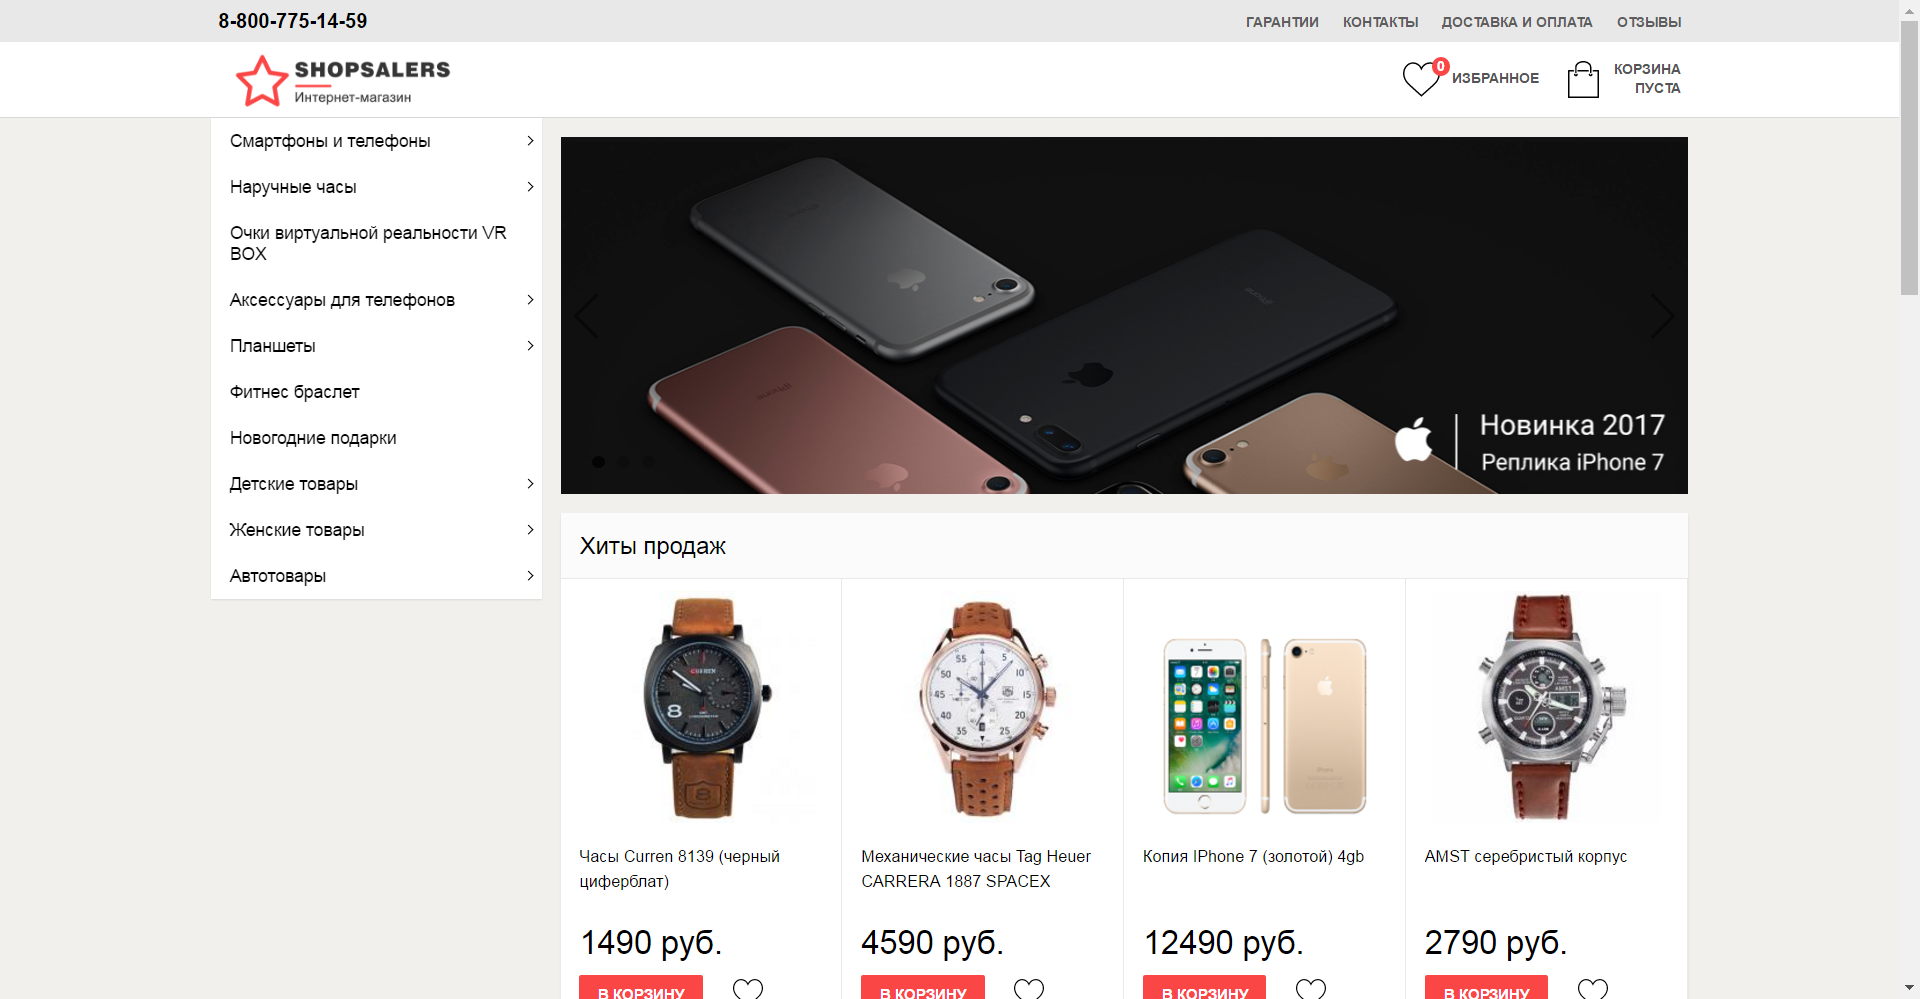Screen dimensions: 1920x999
Task: Open the Доставка и оплата menu item
Action: pyautogui.click(x=1517, y=22)
